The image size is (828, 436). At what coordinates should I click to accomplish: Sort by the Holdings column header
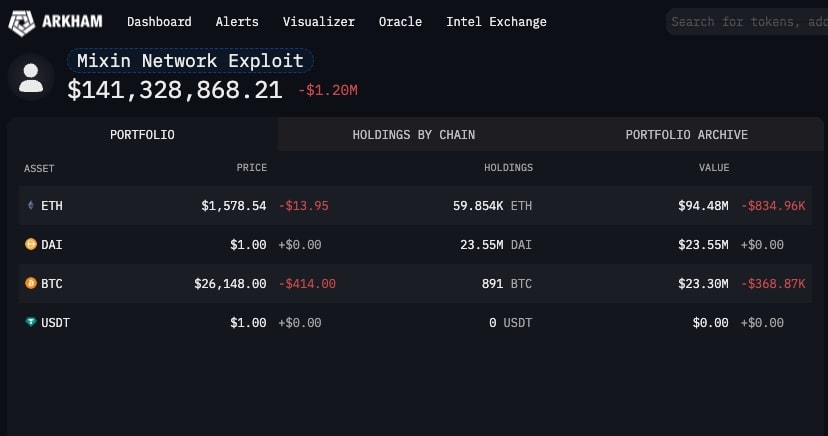(508, 168)
